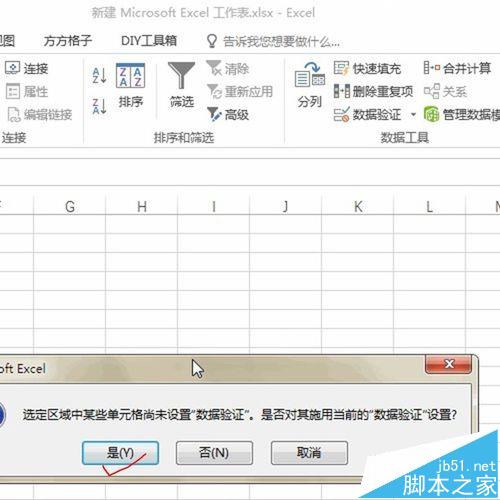Screen dimensions: 500x500
Task: Open 管理数据模型 data model manager
Action: pyautogui.click(x=462, y=115)
